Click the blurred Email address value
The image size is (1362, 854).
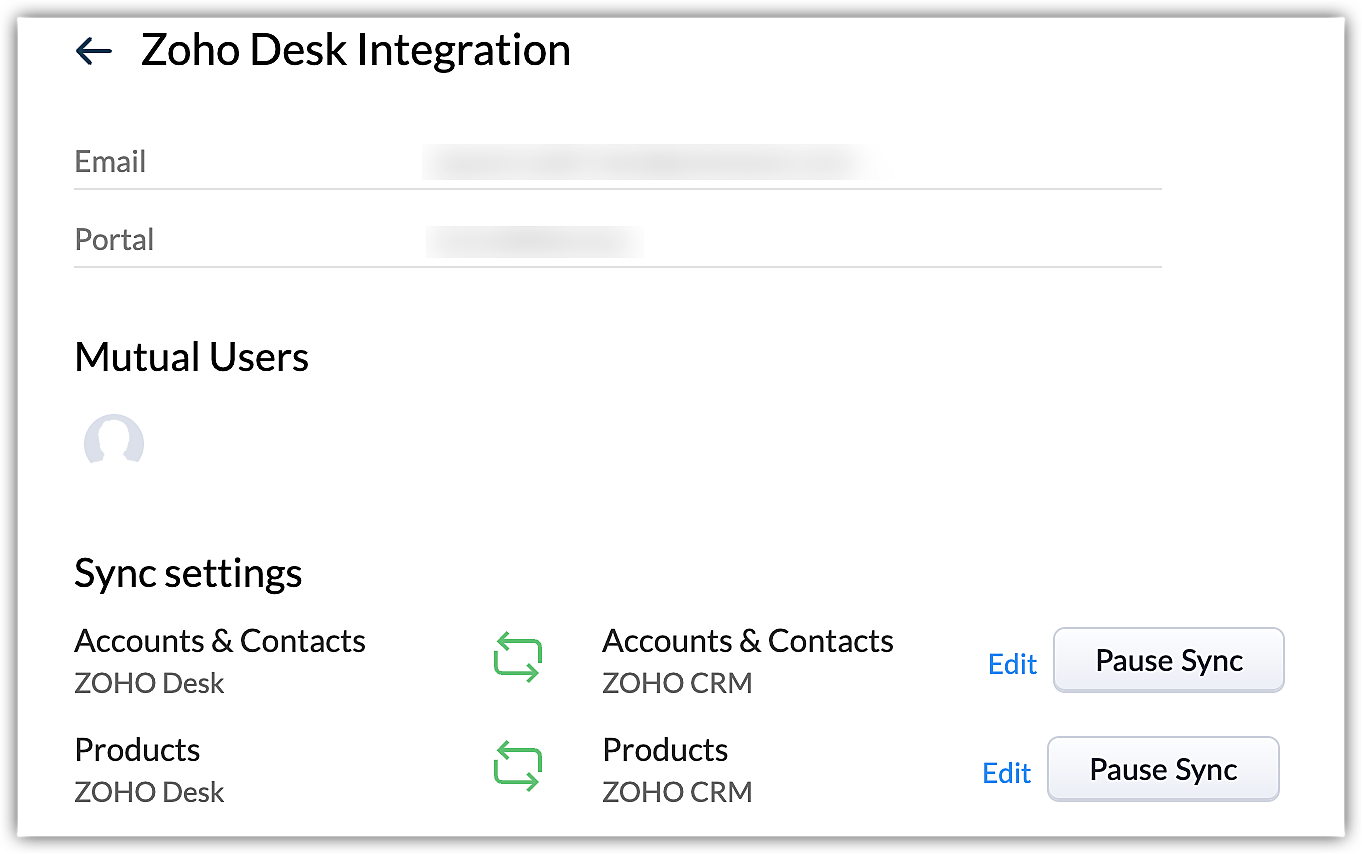pyautogui.click(x=645, y=161)
